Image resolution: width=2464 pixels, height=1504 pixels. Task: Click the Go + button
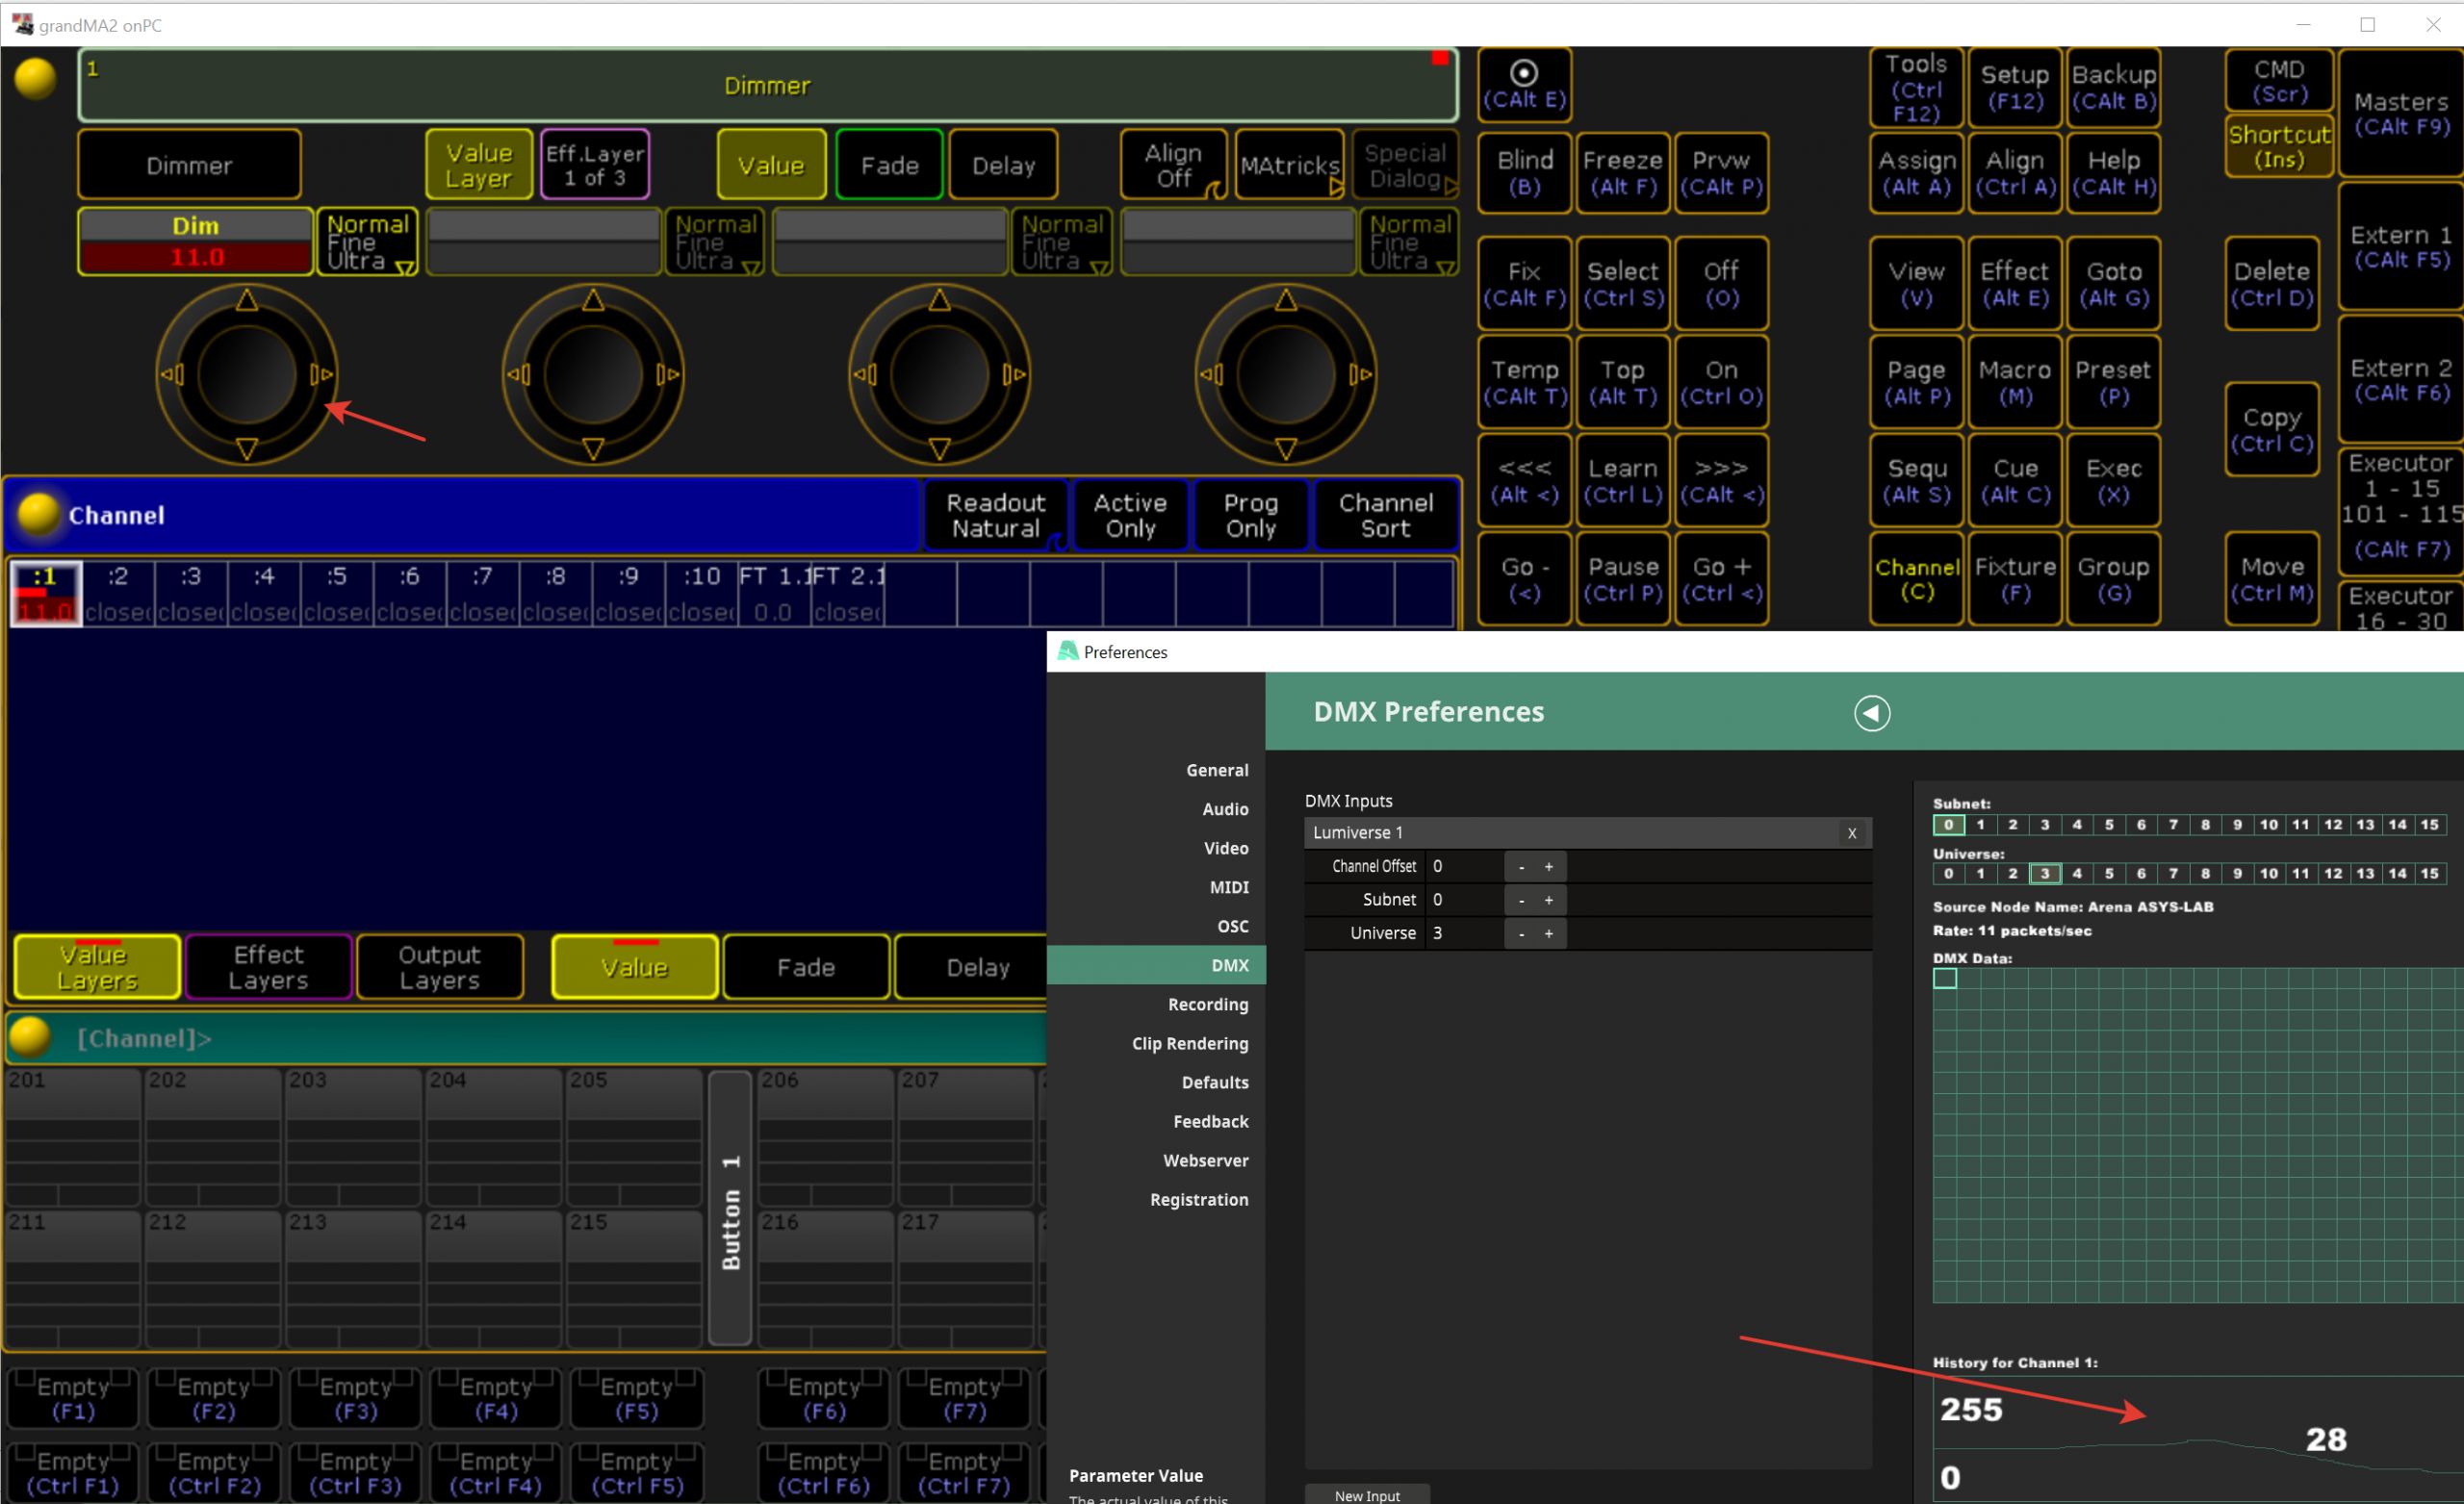point(1721,579)
